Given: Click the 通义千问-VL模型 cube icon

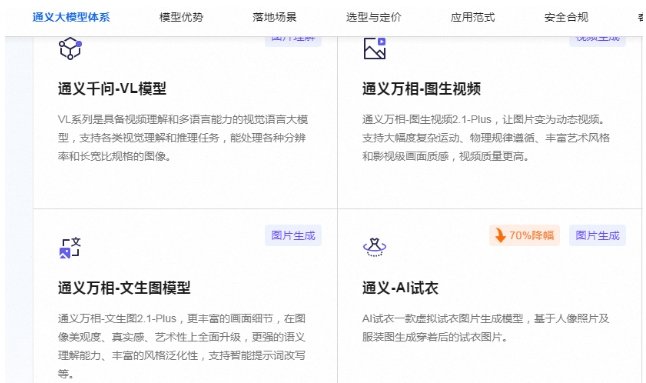Looking at the screenshot, I should coord(70,48).
